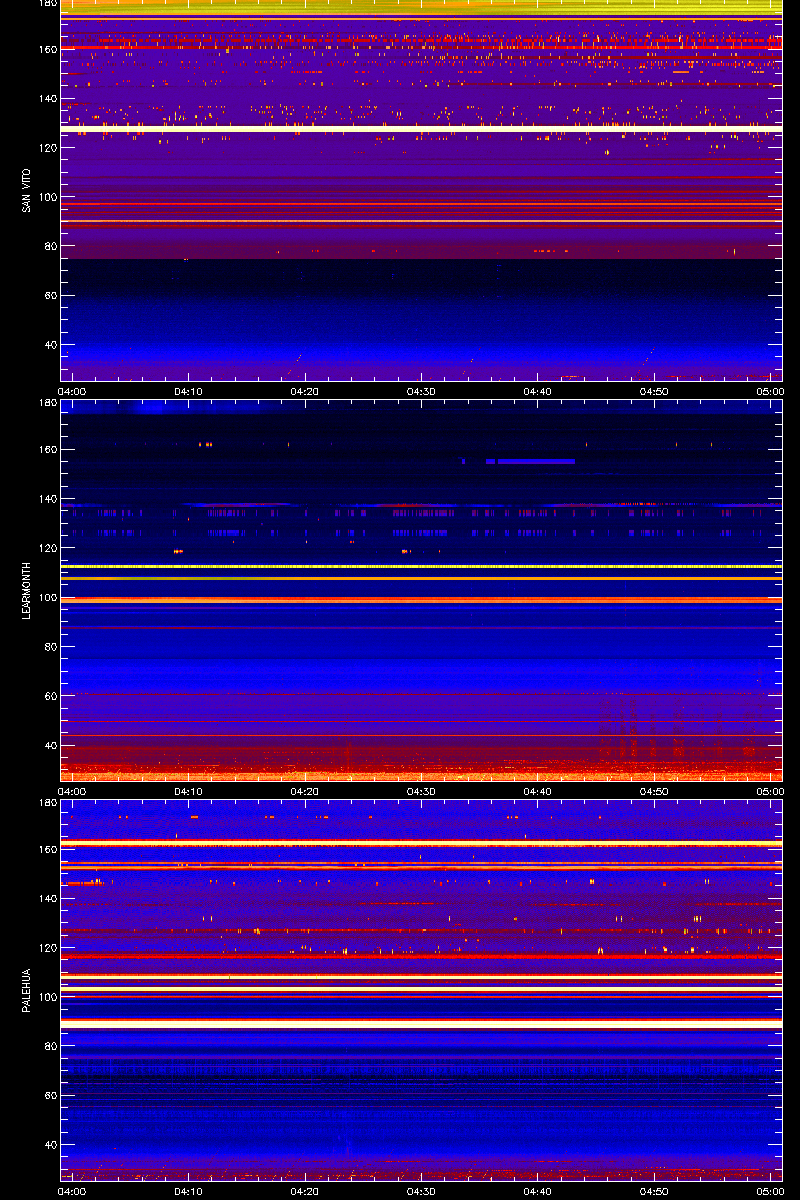Click 04:40 time label below San Vito plot
Viewport: 800px width, 1200px height.
point(538,391)
